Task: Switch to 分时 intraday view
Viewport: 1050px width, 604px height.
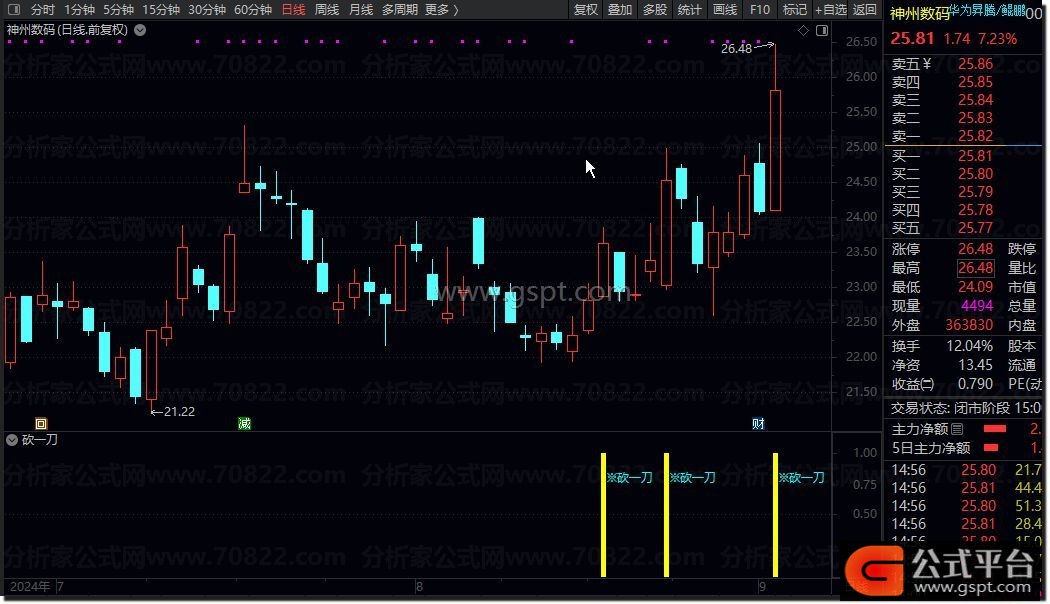Action: pyautogui.click(x=42, y=9)
